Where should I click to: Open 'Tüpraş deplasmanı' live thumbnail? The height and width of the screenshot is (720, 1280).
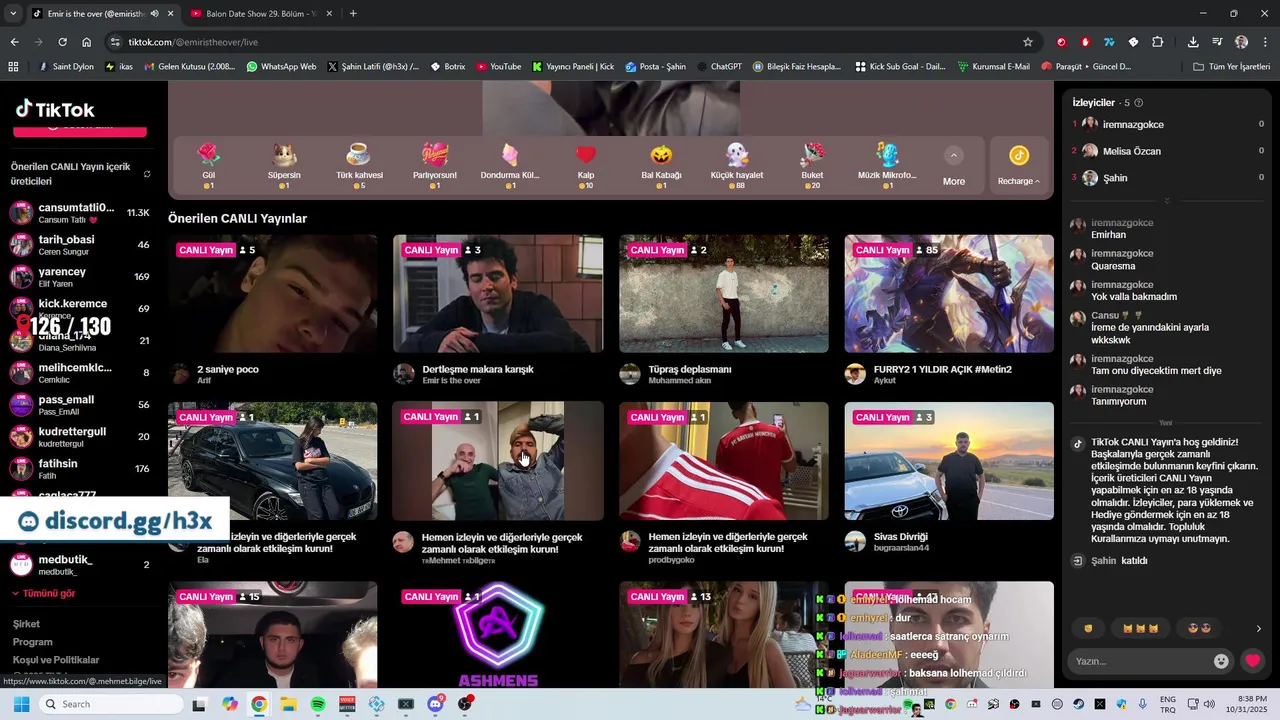click(x=724, y=294)
